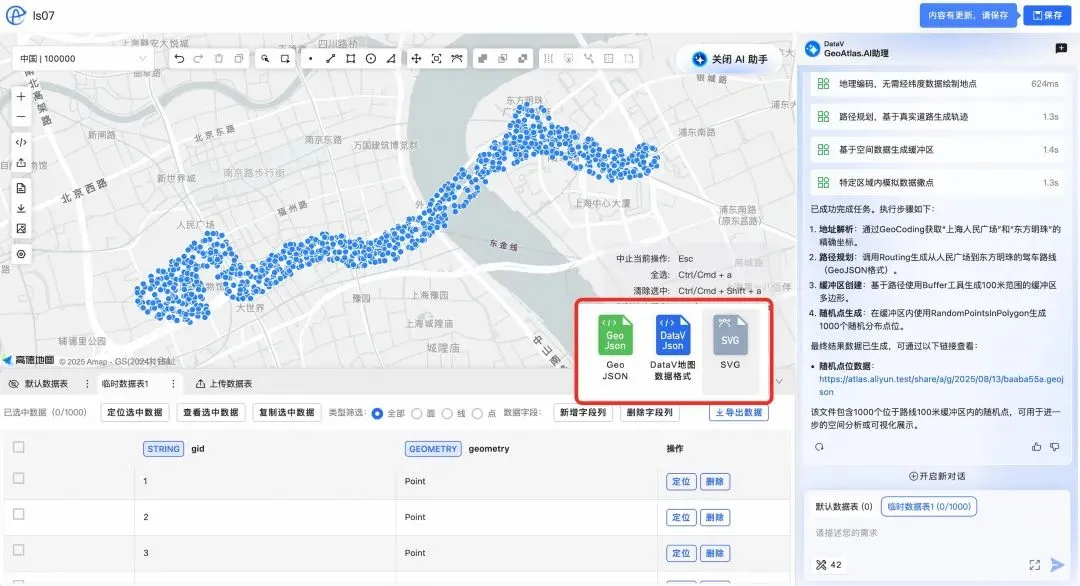Viewport: 1080px width, 586px height.
Task: Click the 关闭 AI 助手 button
Action: pos(730,59)
